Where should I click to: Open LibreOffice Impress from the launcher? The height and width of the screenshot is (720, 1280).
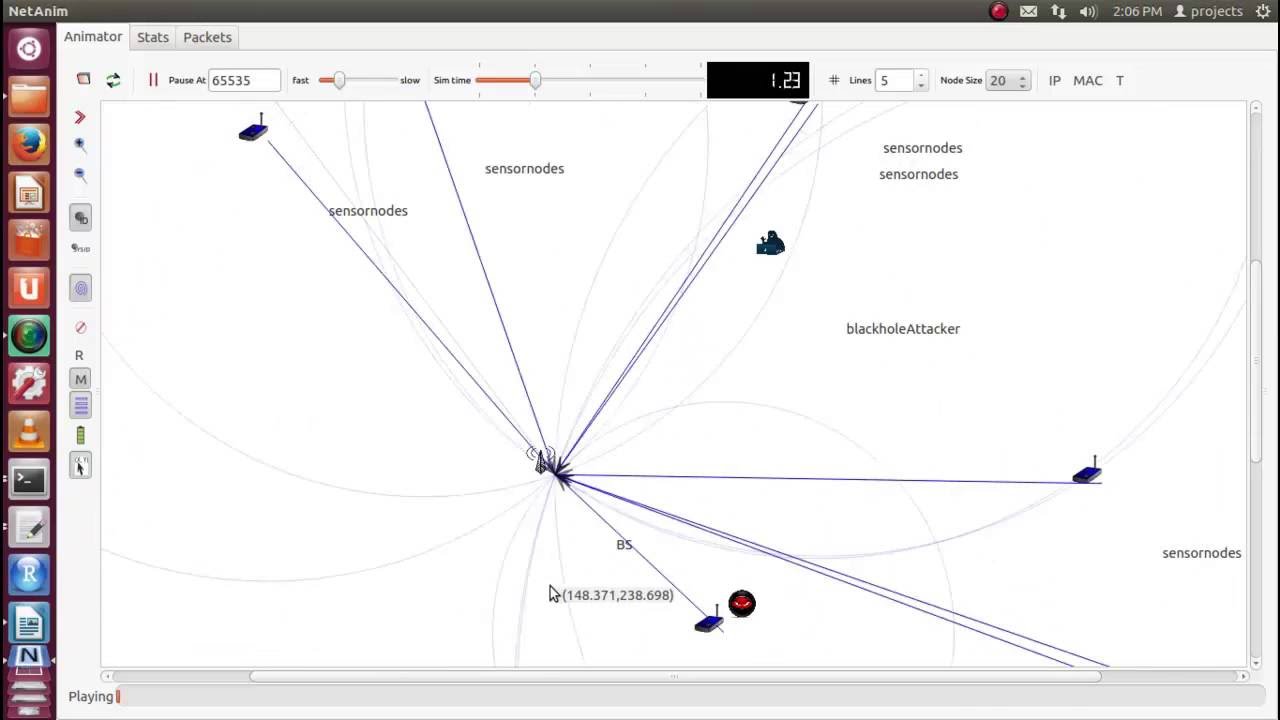coord(29,193)
